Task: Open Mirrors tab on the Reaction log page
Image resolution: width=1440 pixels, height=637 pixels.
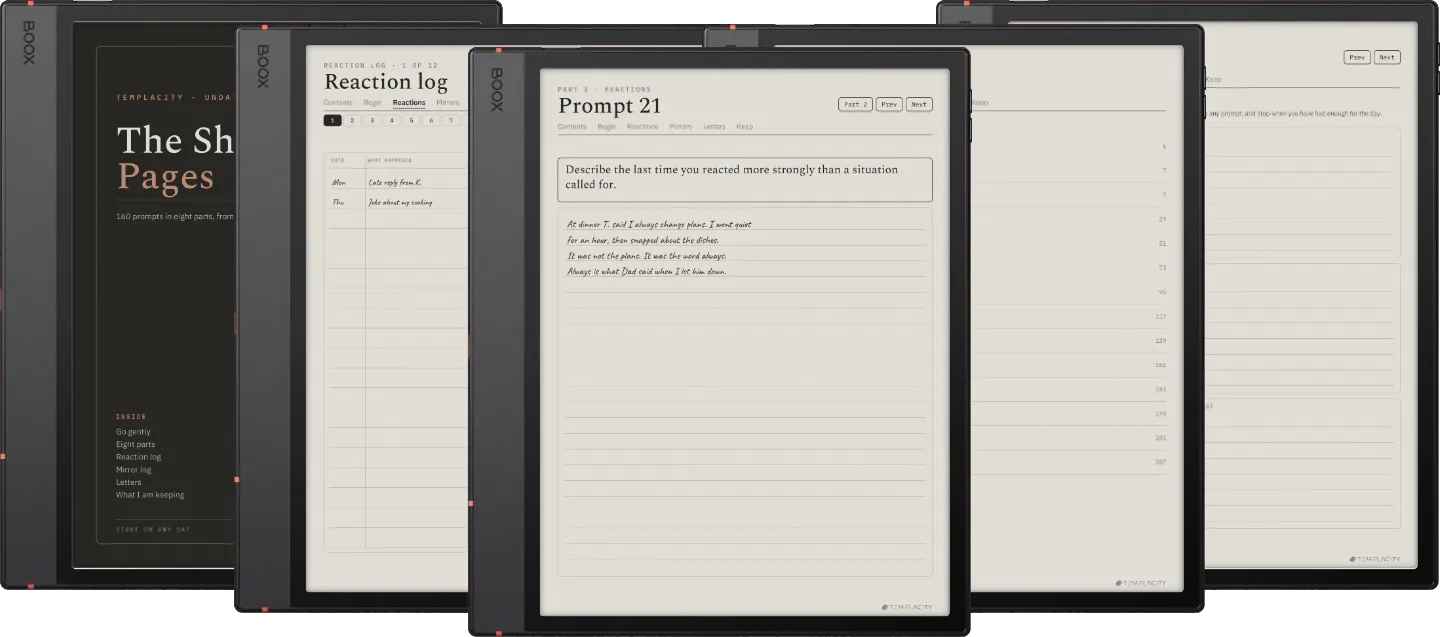Action: click(447, 103)
